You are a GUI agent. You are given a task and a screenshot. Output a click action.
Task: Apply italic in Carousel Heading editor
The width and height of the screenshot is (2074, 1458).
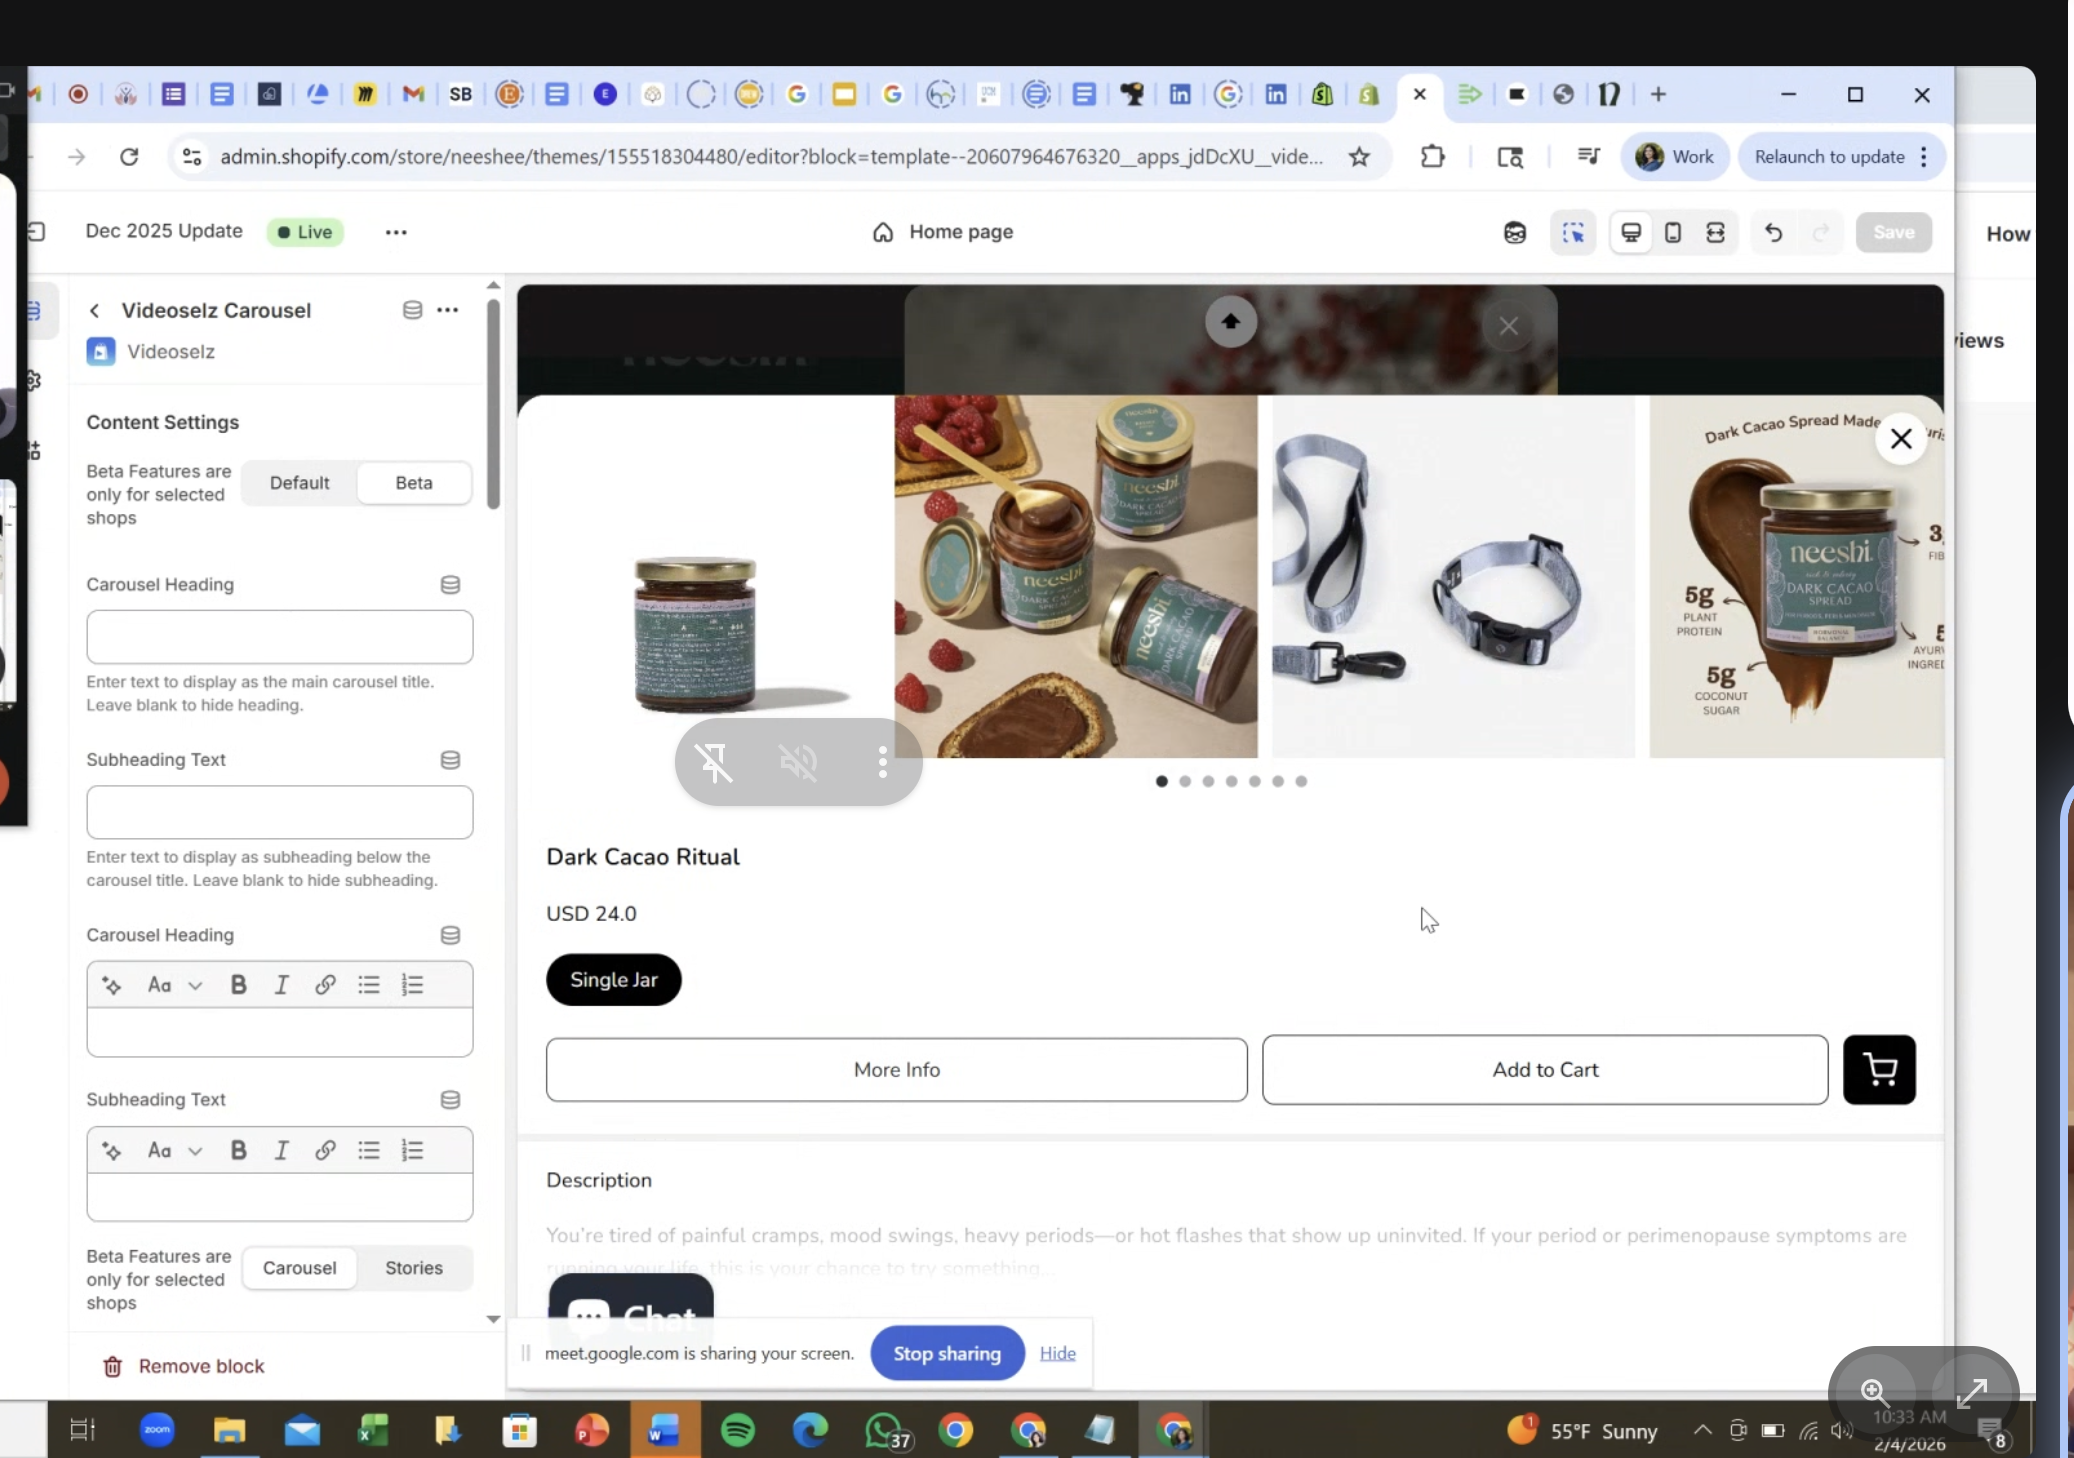click(282, 985)
